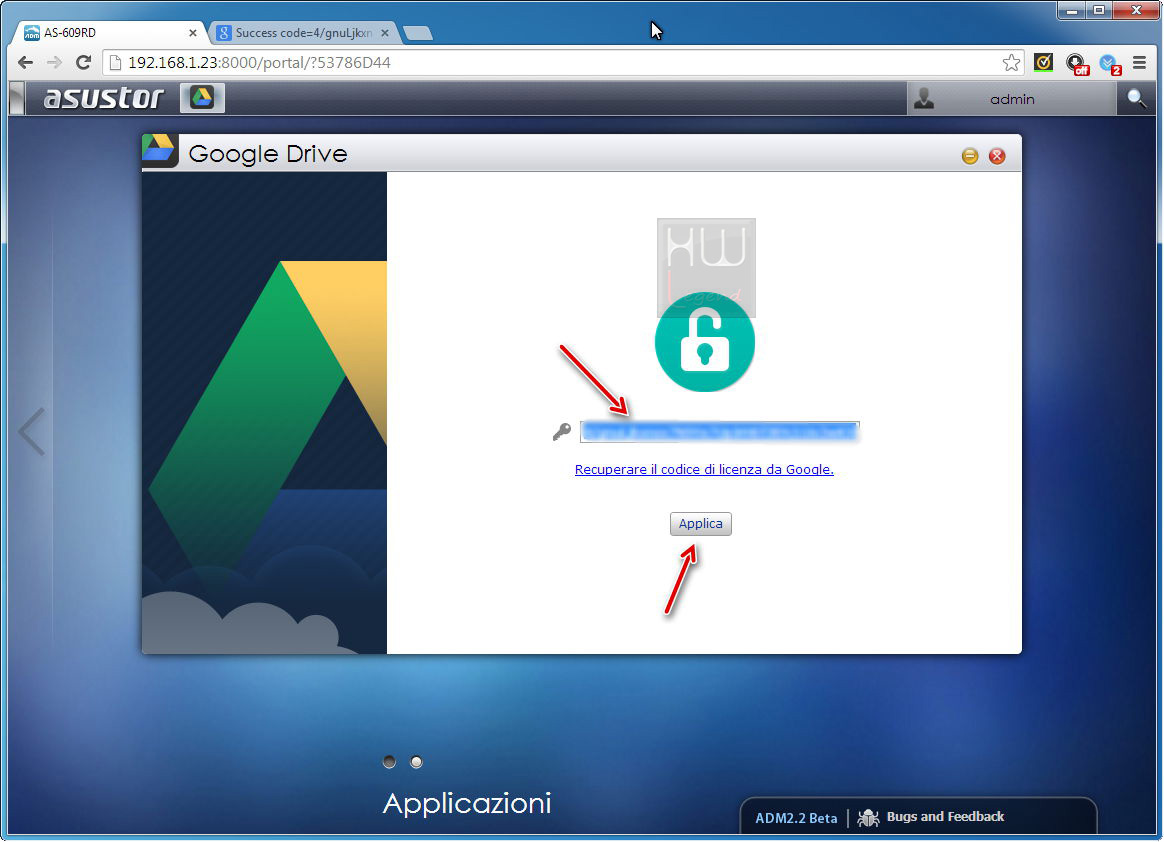Screen dimensions: 1164x842
Task: Maximize the Chrome browser window
Action: pos(1099,10)
